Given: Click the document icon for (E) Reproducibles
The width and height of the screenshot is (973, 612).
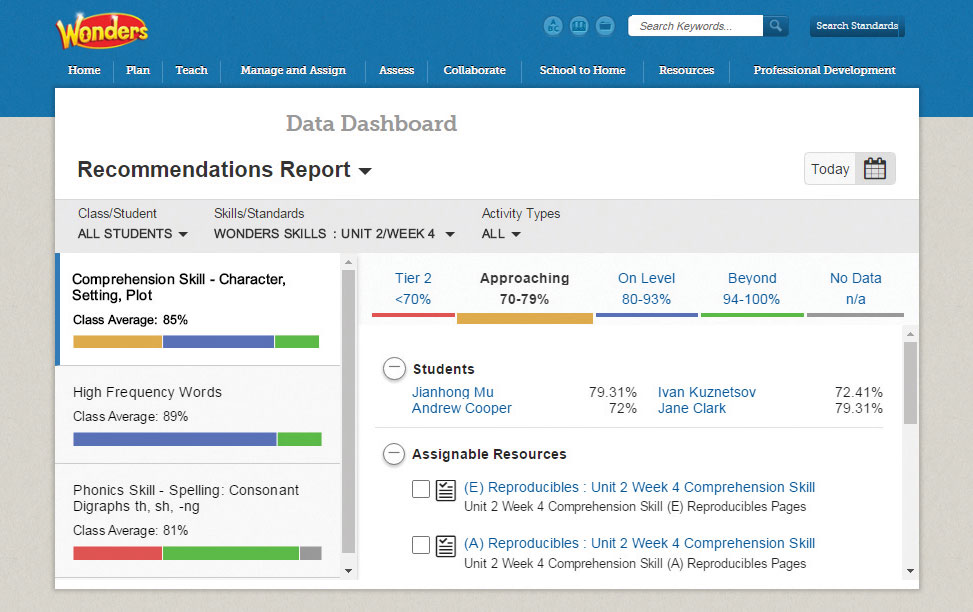Looking at the screenshot, I should pyautogui.click(x=446, y=490).
